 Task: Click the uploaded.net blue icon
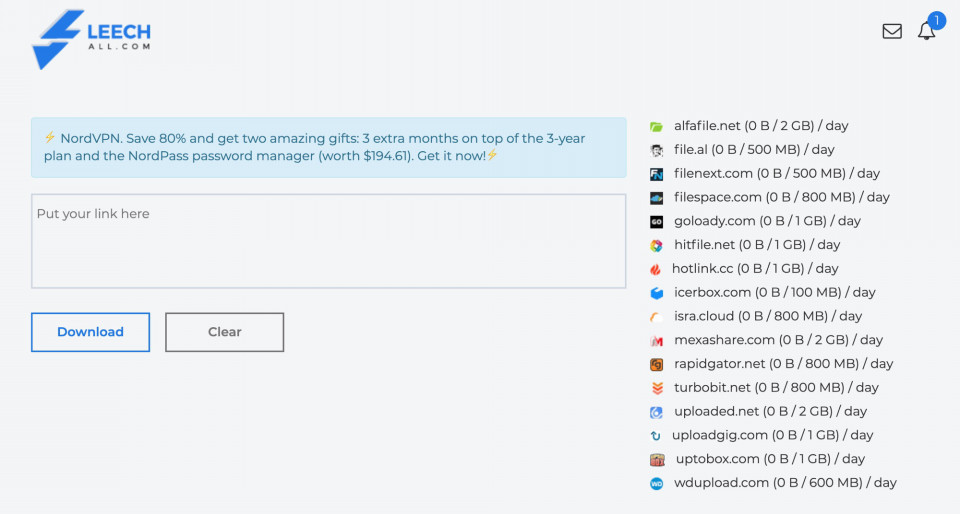pos(656,412)
